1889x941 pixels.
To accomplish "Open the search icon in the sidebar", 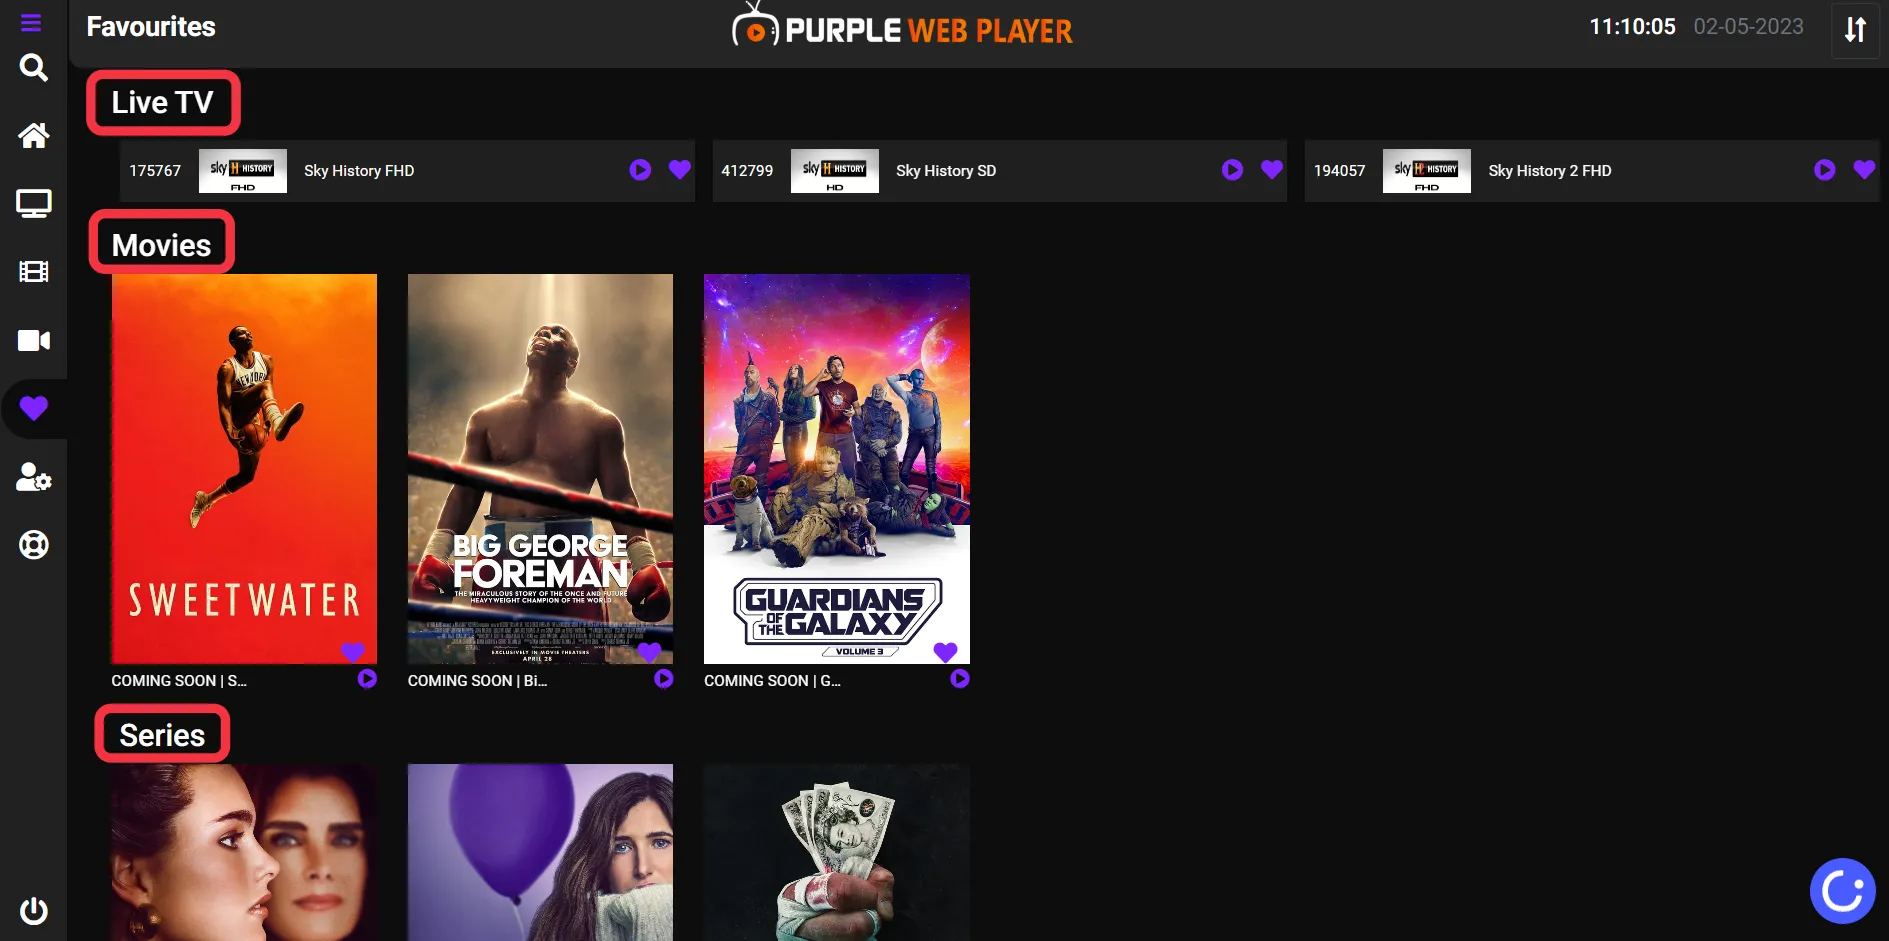I will click(34, 68).
